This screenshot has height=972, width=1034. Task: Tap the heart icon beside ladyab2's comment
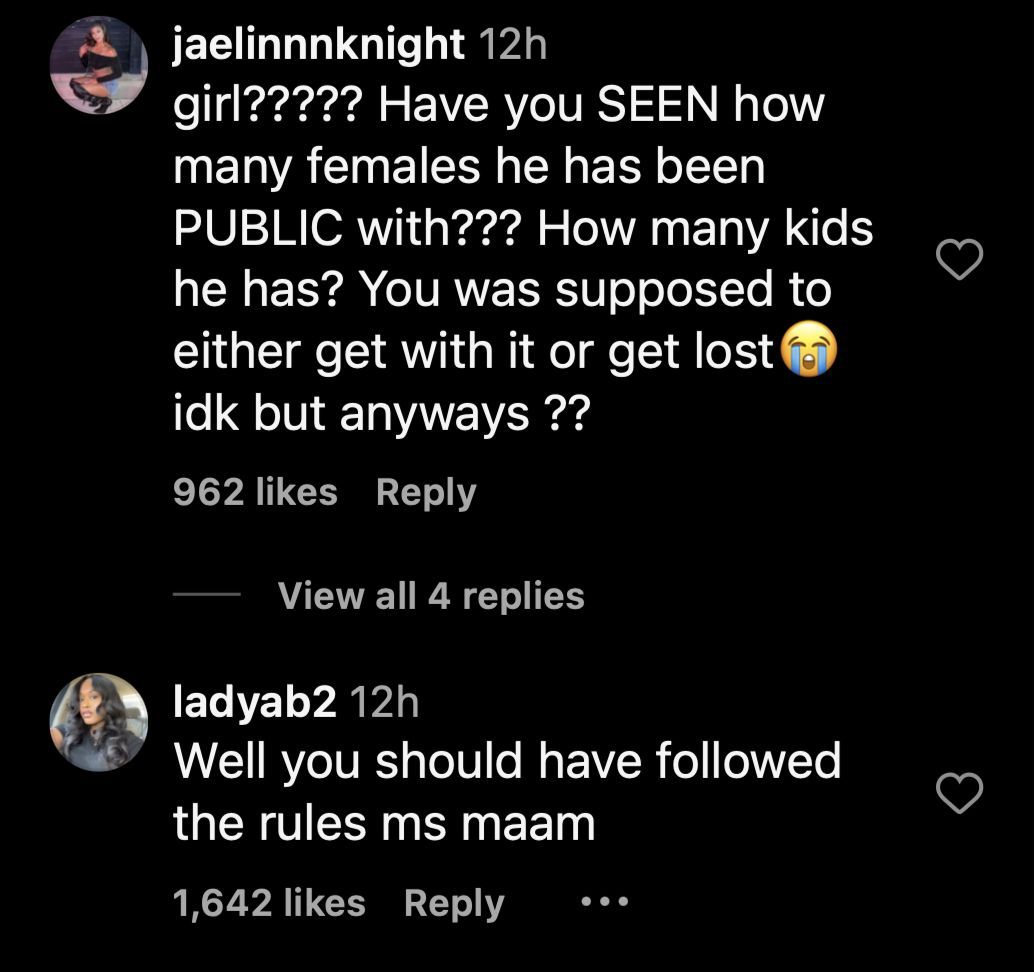(x=961, y=791)
